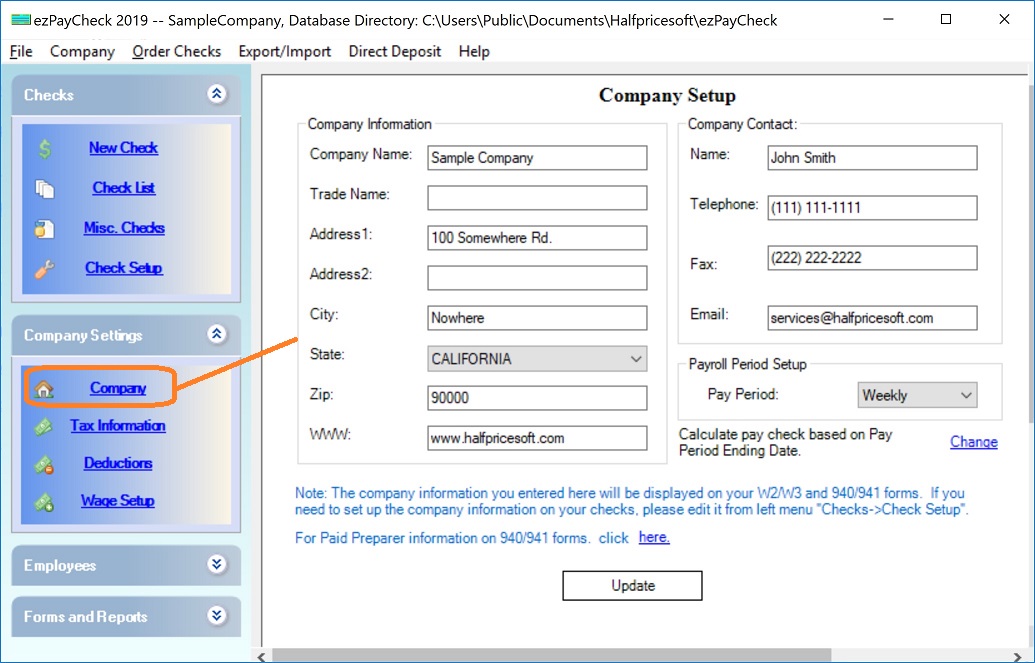The image size is (1035, 663).
Task: Click the Company Name field
Action: point(537,158)
